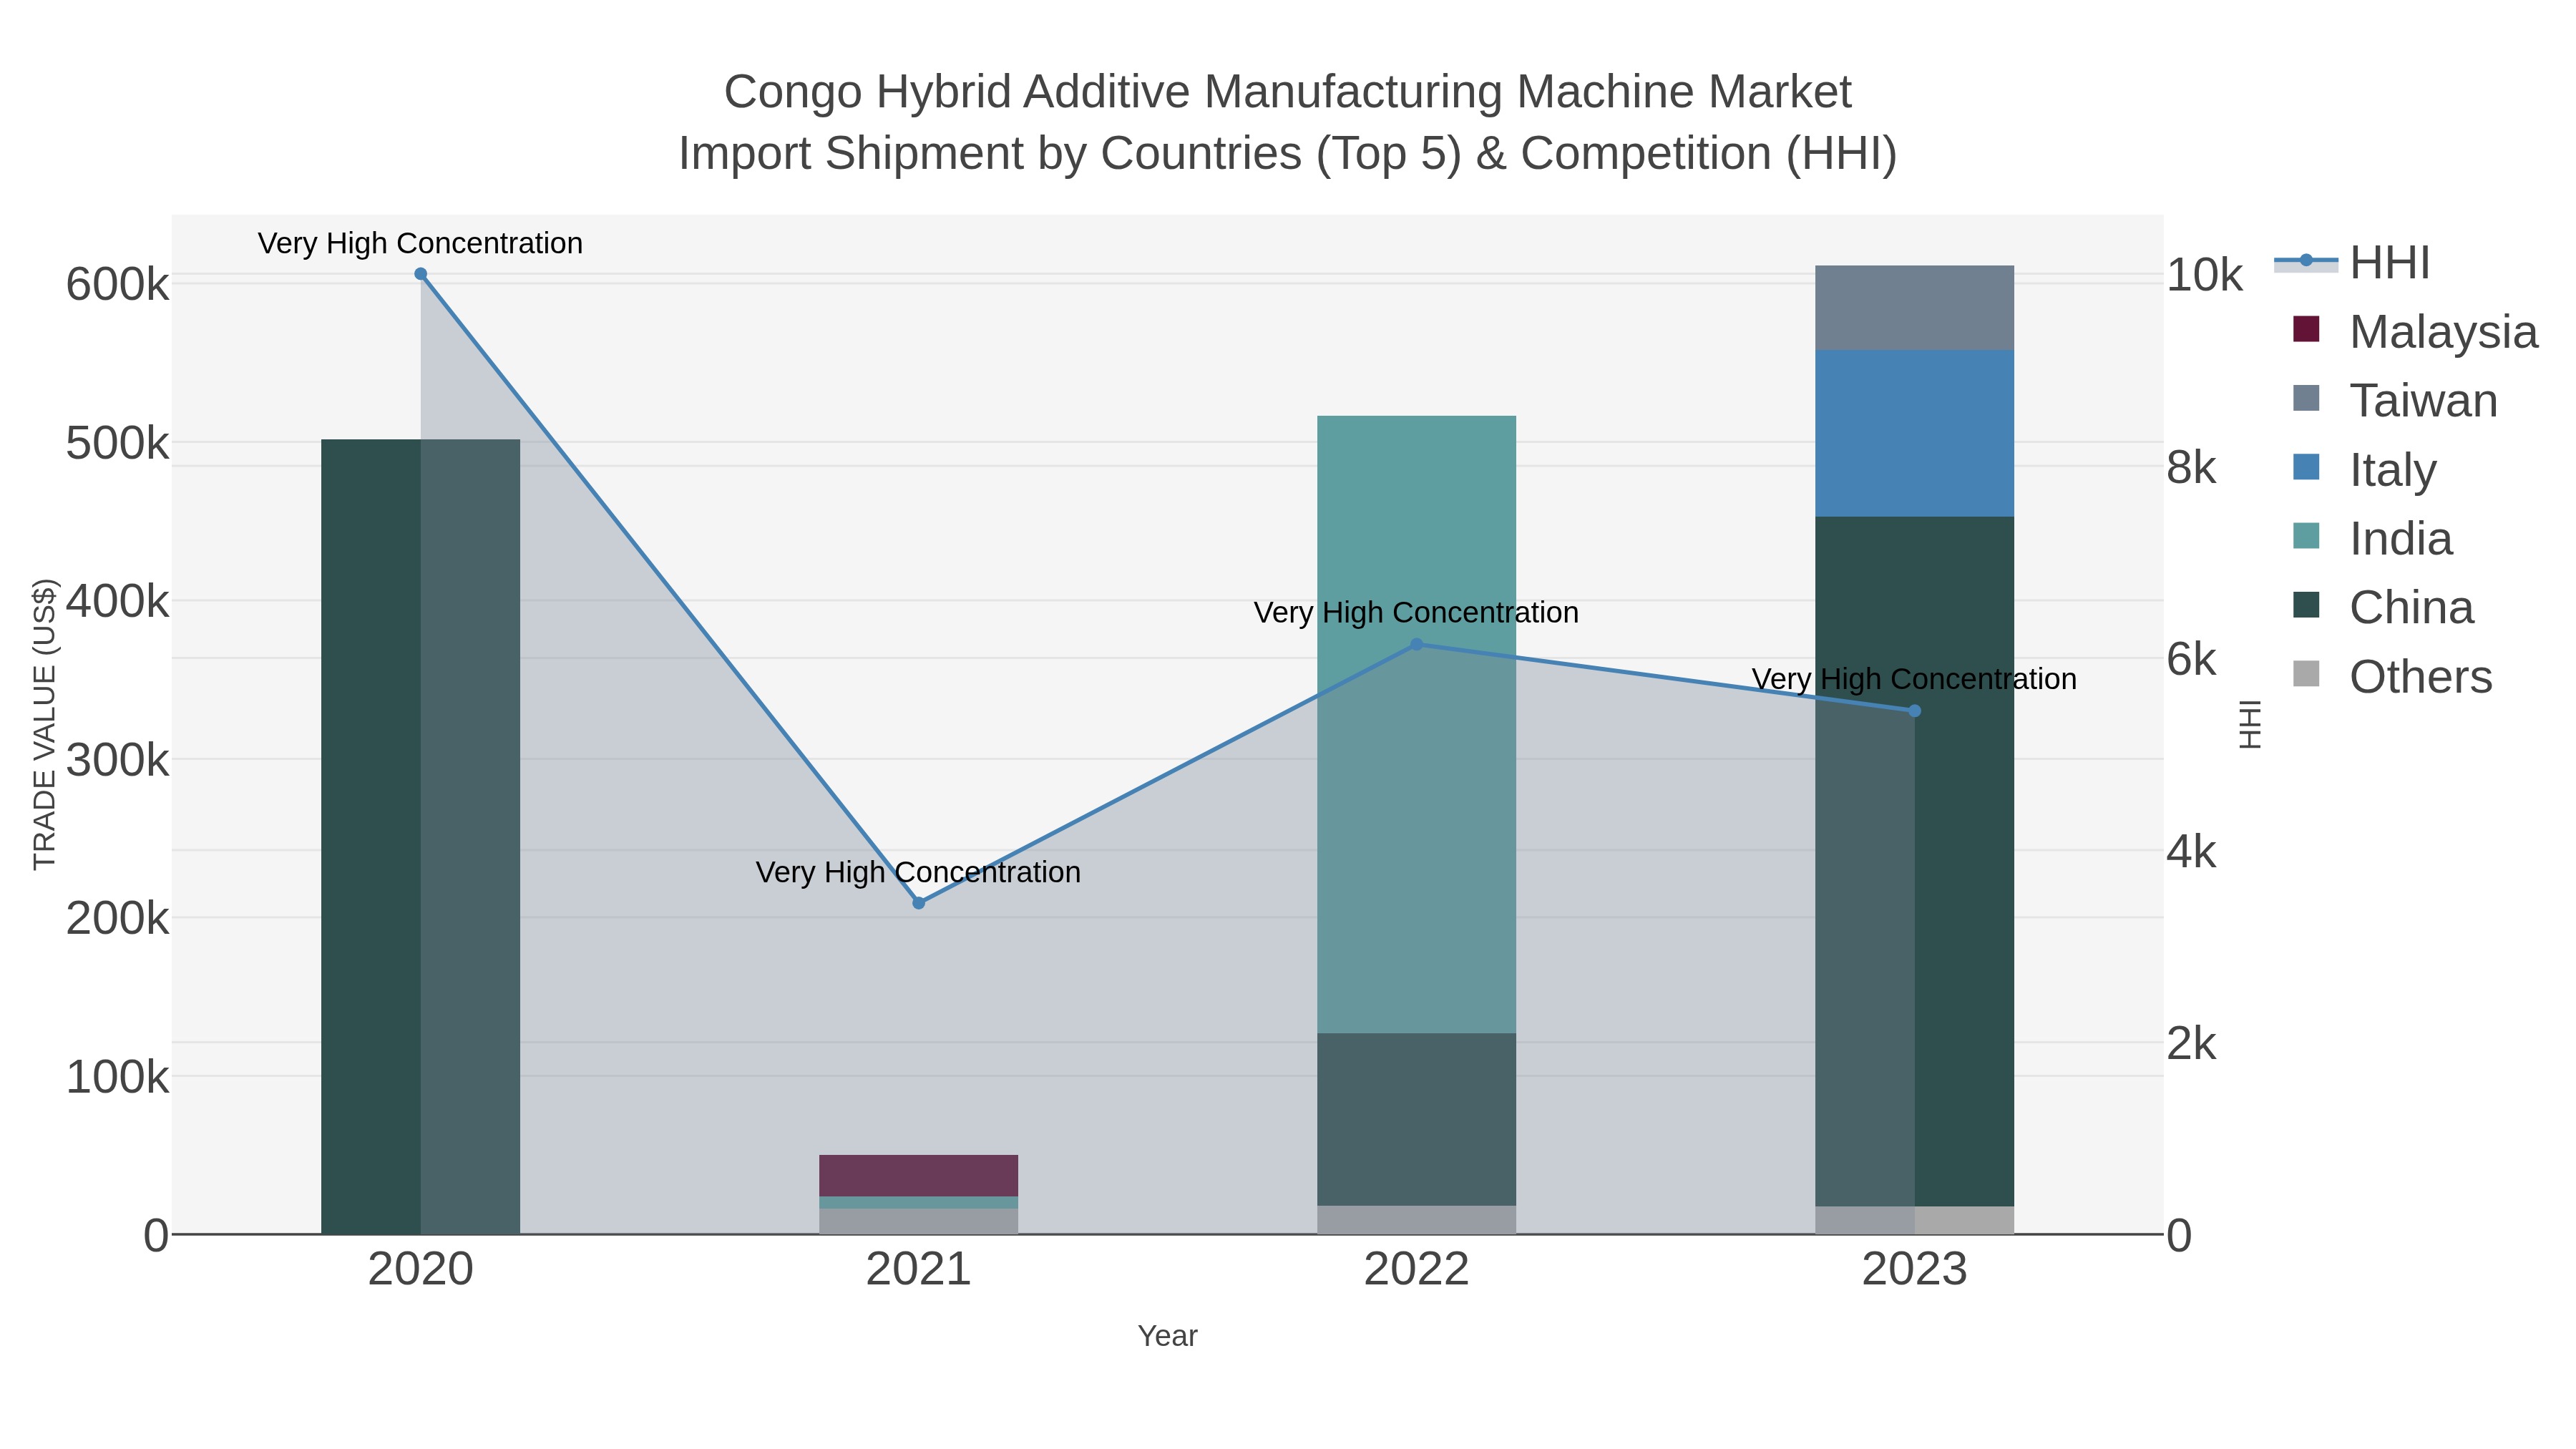Select the 2021 HHI data point marker
2576x1449 pixels.
[919, 903]
